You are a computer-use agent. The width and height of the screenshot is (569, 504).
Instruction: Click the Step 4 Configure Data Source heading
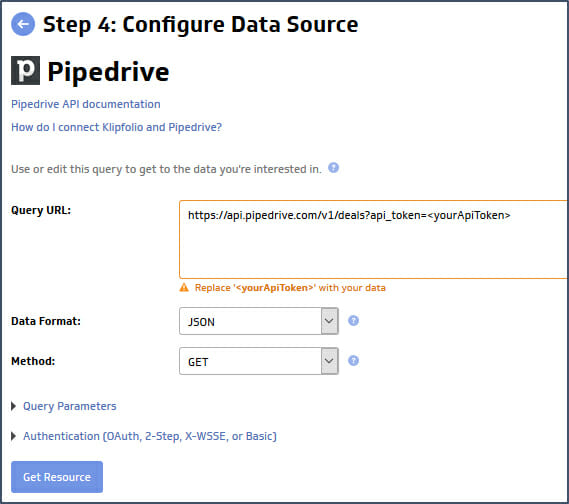point(201,24)
